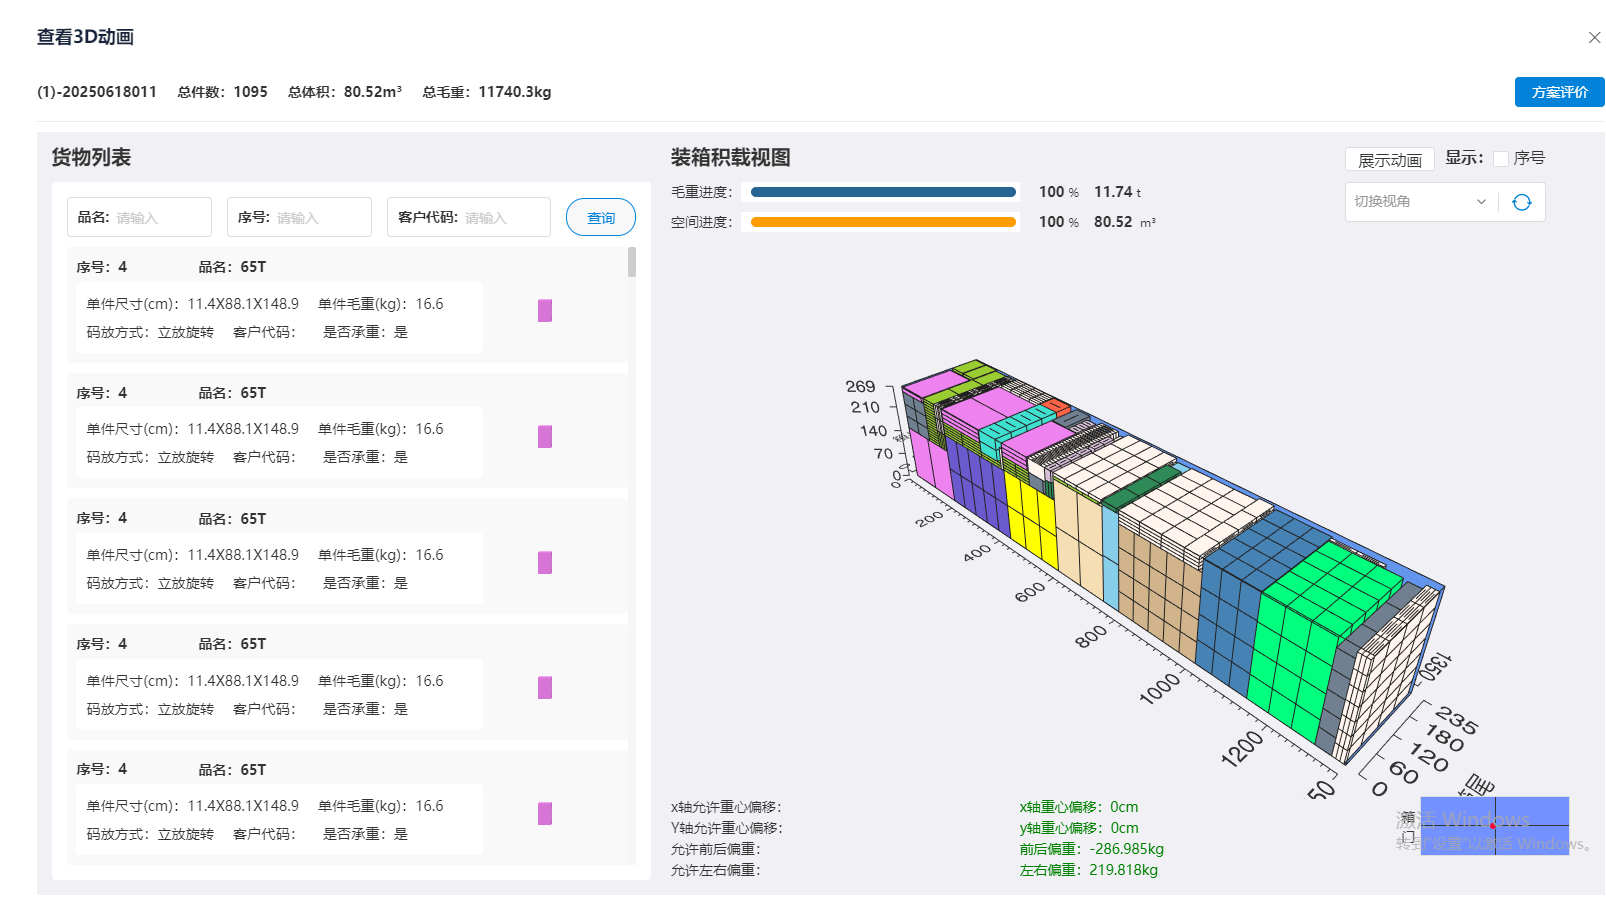1606x897 pixels.
Task: Open the 切换视角 dropdown
Action: click(1420, 202)
